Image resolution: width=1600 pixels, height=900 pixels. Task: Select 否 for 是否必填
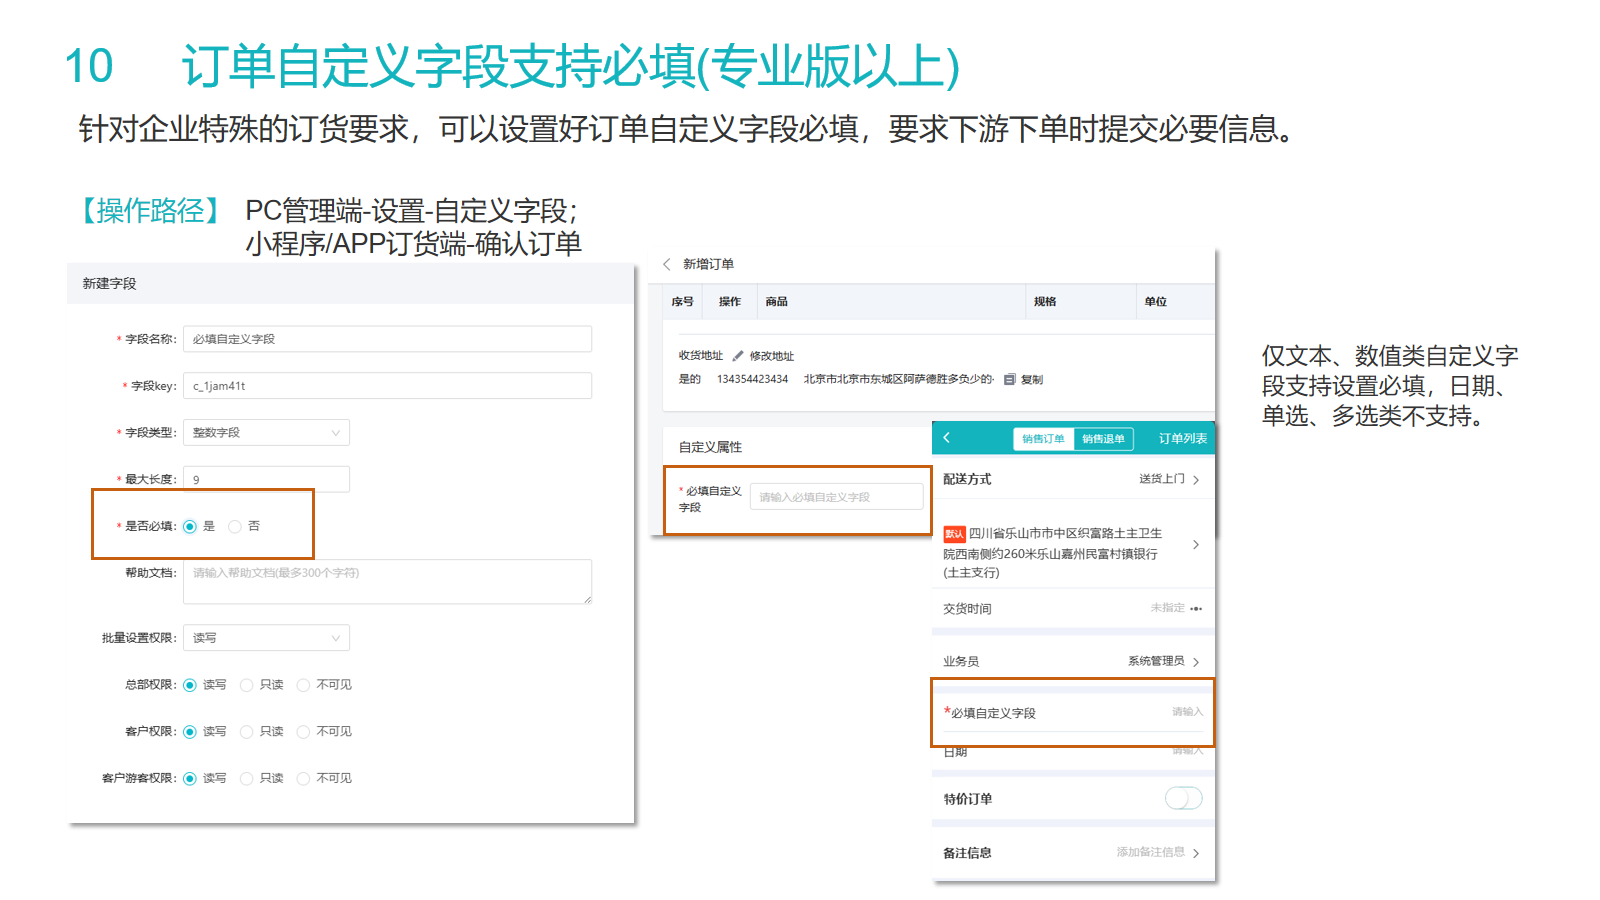click(235, 527)
